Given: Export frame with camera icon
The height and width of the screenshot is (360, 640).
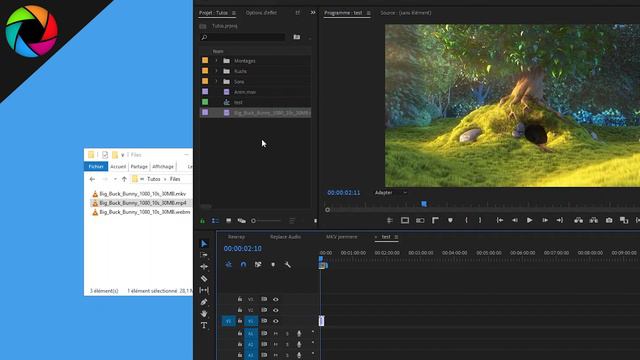Looking at the screenshot, I should click(609, 220).
